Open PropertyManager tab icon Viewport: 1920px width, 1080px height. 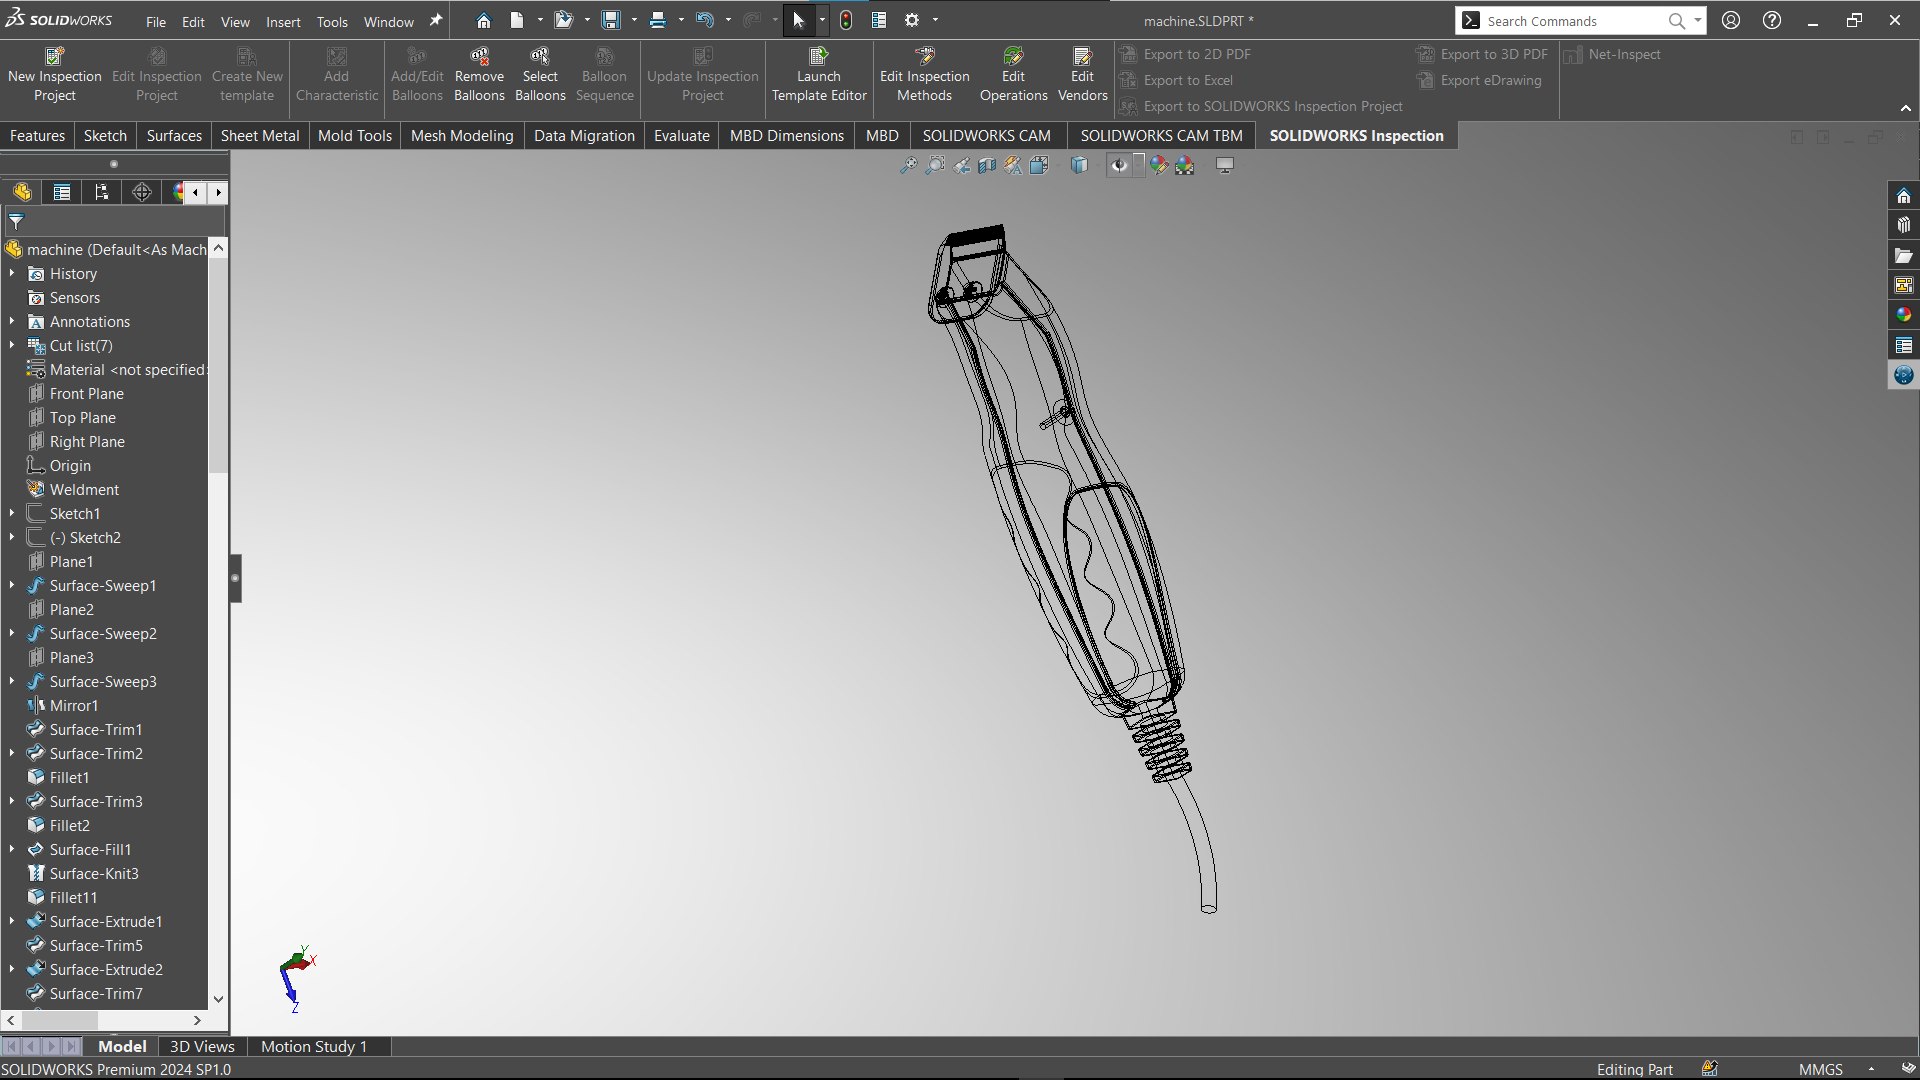(x=62, y=192)
